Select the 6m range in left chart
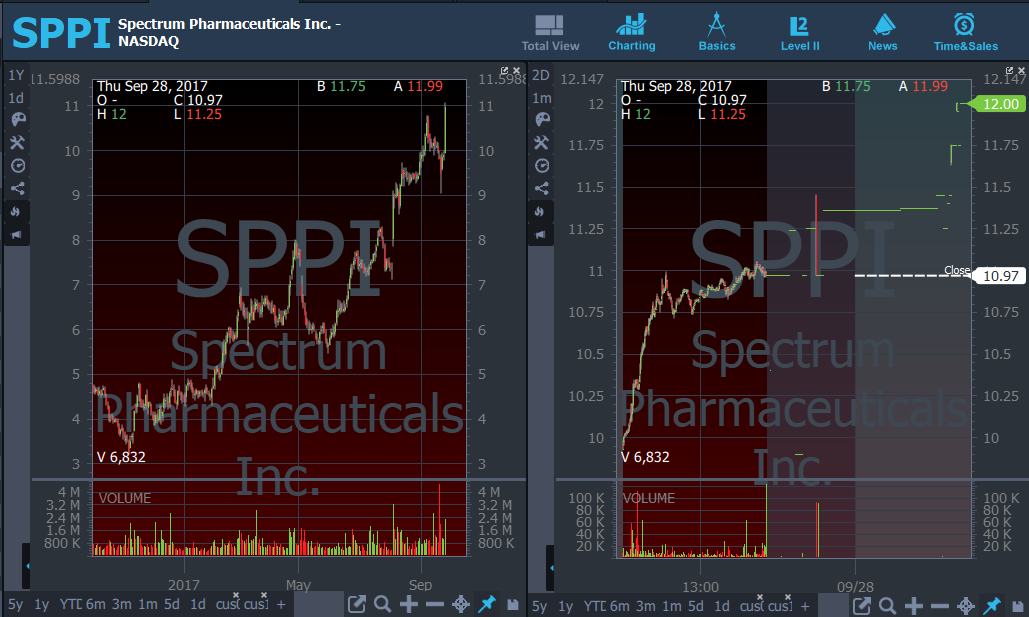Image resolution: width=1029 pixels, height=617 pixels. (96, 605)
